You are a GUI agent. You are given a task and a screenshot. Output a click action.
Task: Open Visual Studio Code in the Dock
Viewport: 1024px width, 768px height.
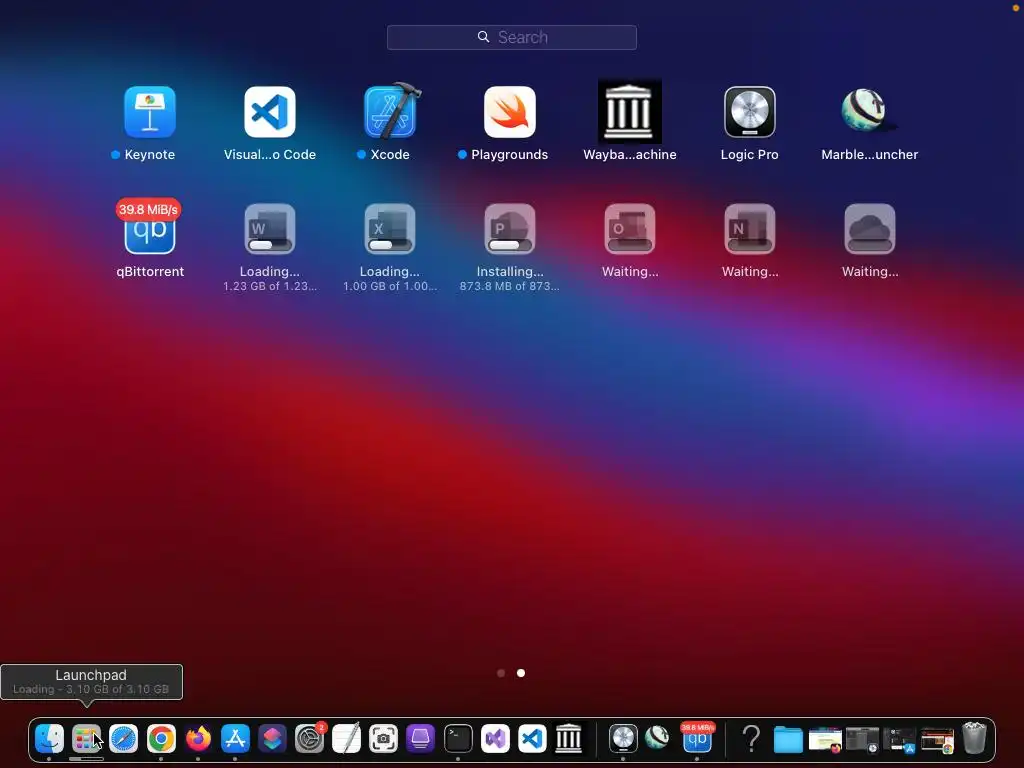pos(532,739)
